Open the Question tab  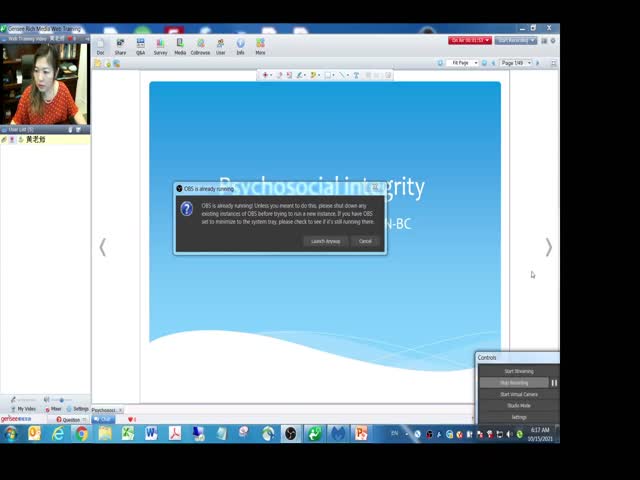coord(69,419)
